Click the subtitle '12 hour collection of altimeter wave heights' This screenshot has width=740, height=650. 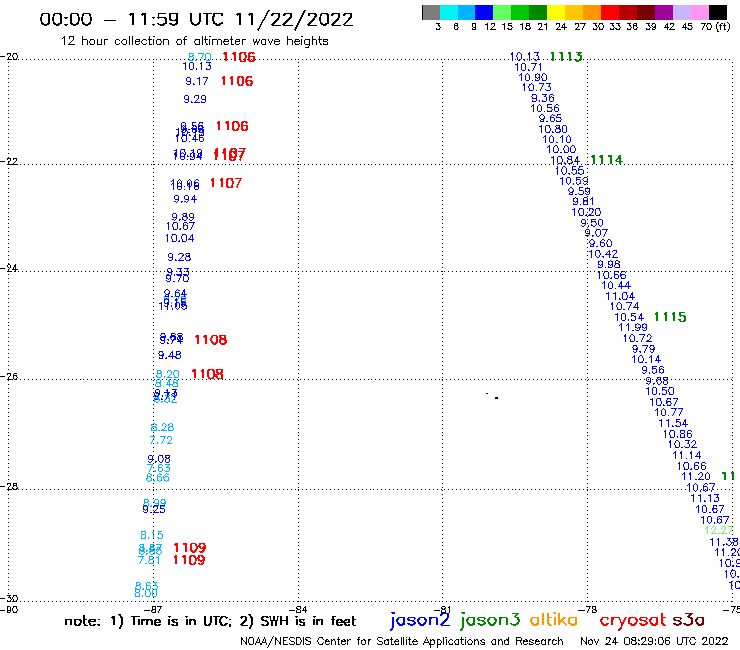[x=194, y=41]
